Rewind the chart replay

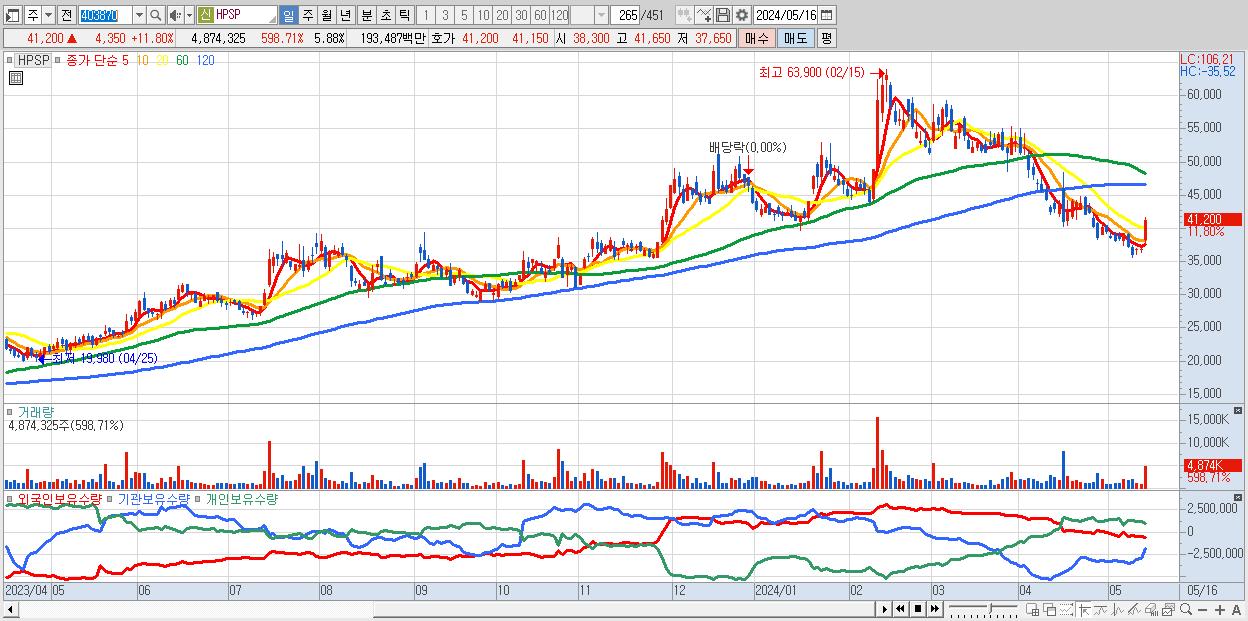[x=901, y=609]
